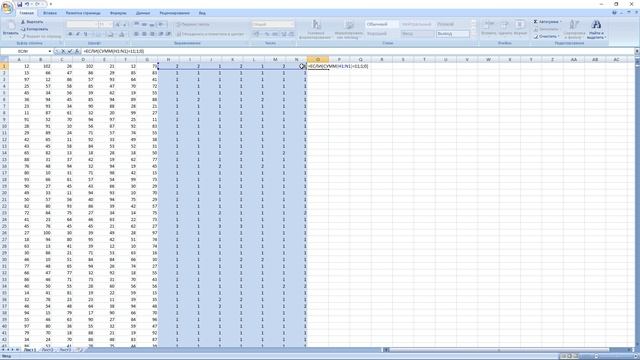Click the increase indent icon
640x360 pixels.
pyautogui.click(x=169, y=34)
